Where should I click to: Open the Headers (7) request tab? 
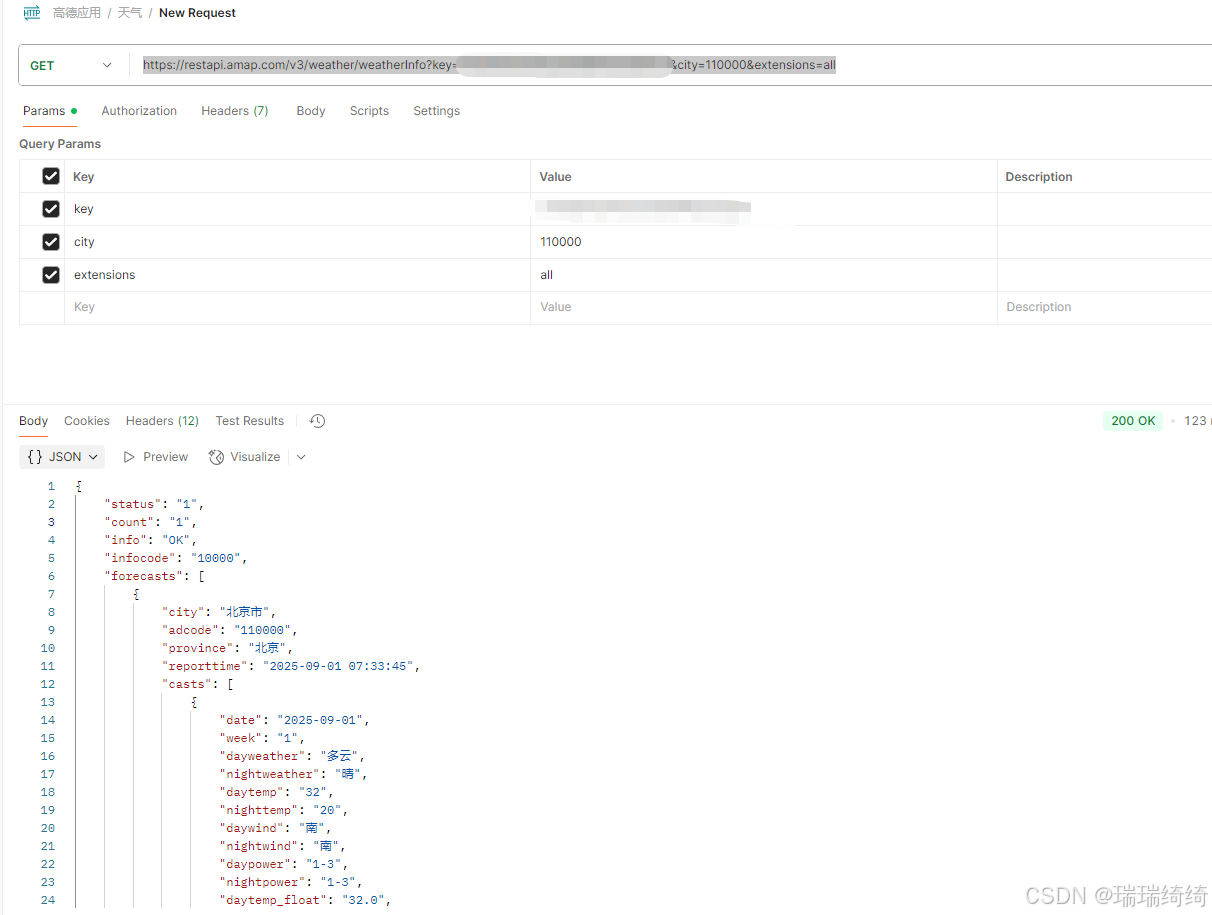[x=235, y=111]
